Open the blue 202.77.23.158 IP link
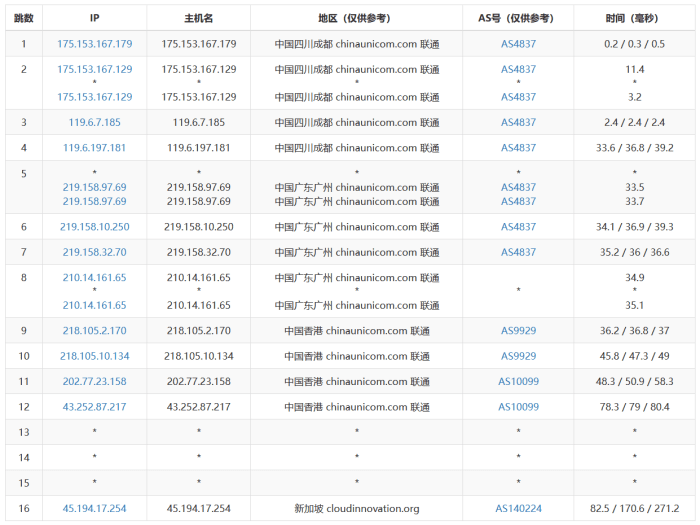The width and height of the screenshot is (700, 525). [95, 381]
